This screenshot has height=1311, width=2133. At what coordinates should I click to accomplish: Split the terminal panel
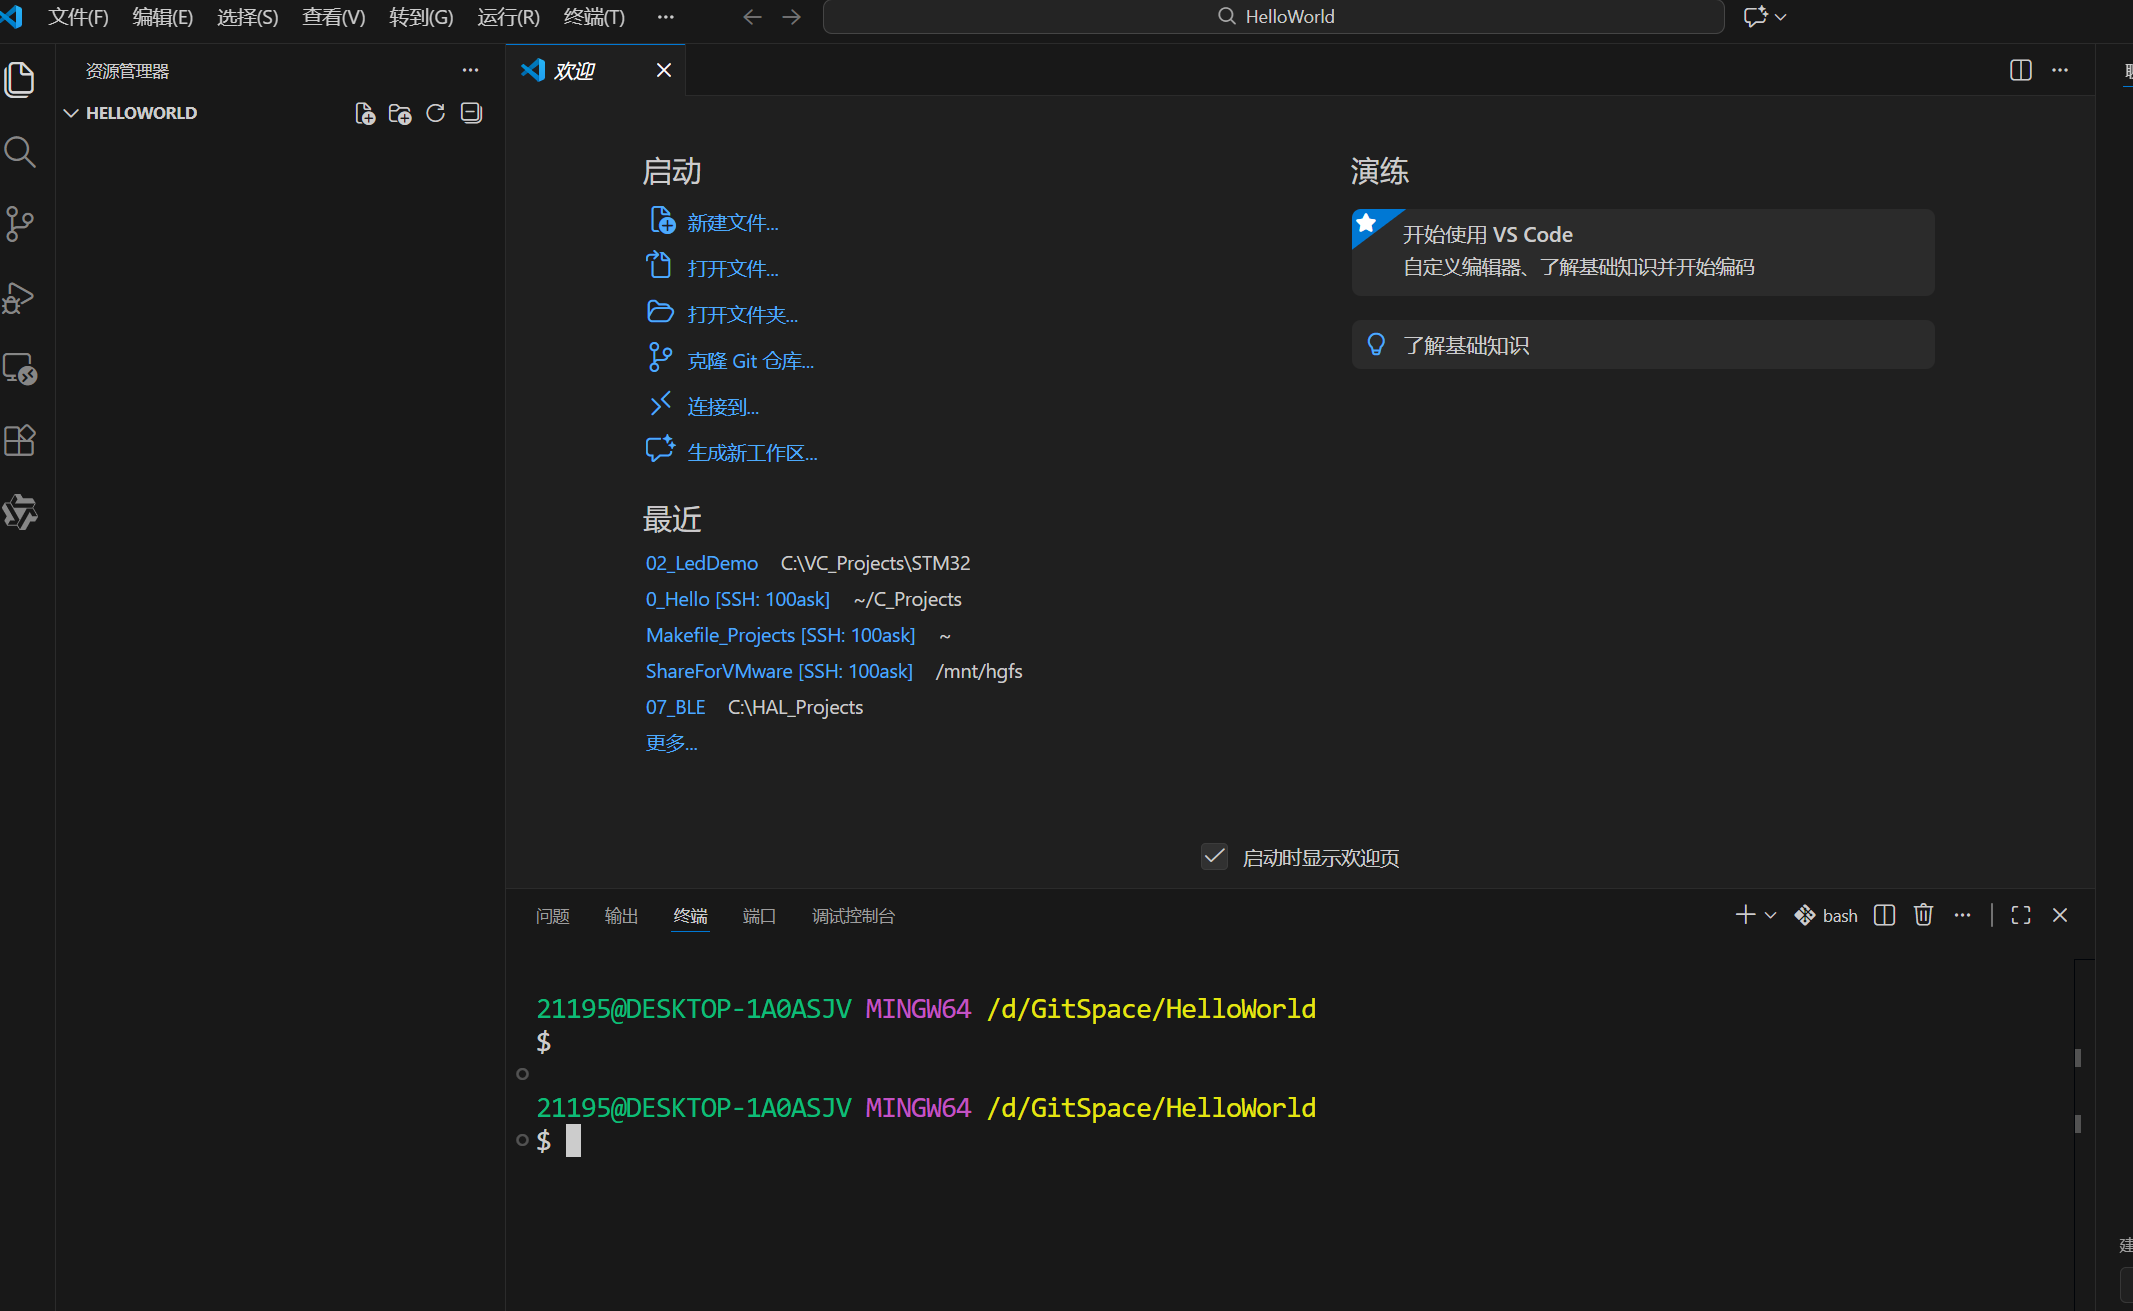1884,915
